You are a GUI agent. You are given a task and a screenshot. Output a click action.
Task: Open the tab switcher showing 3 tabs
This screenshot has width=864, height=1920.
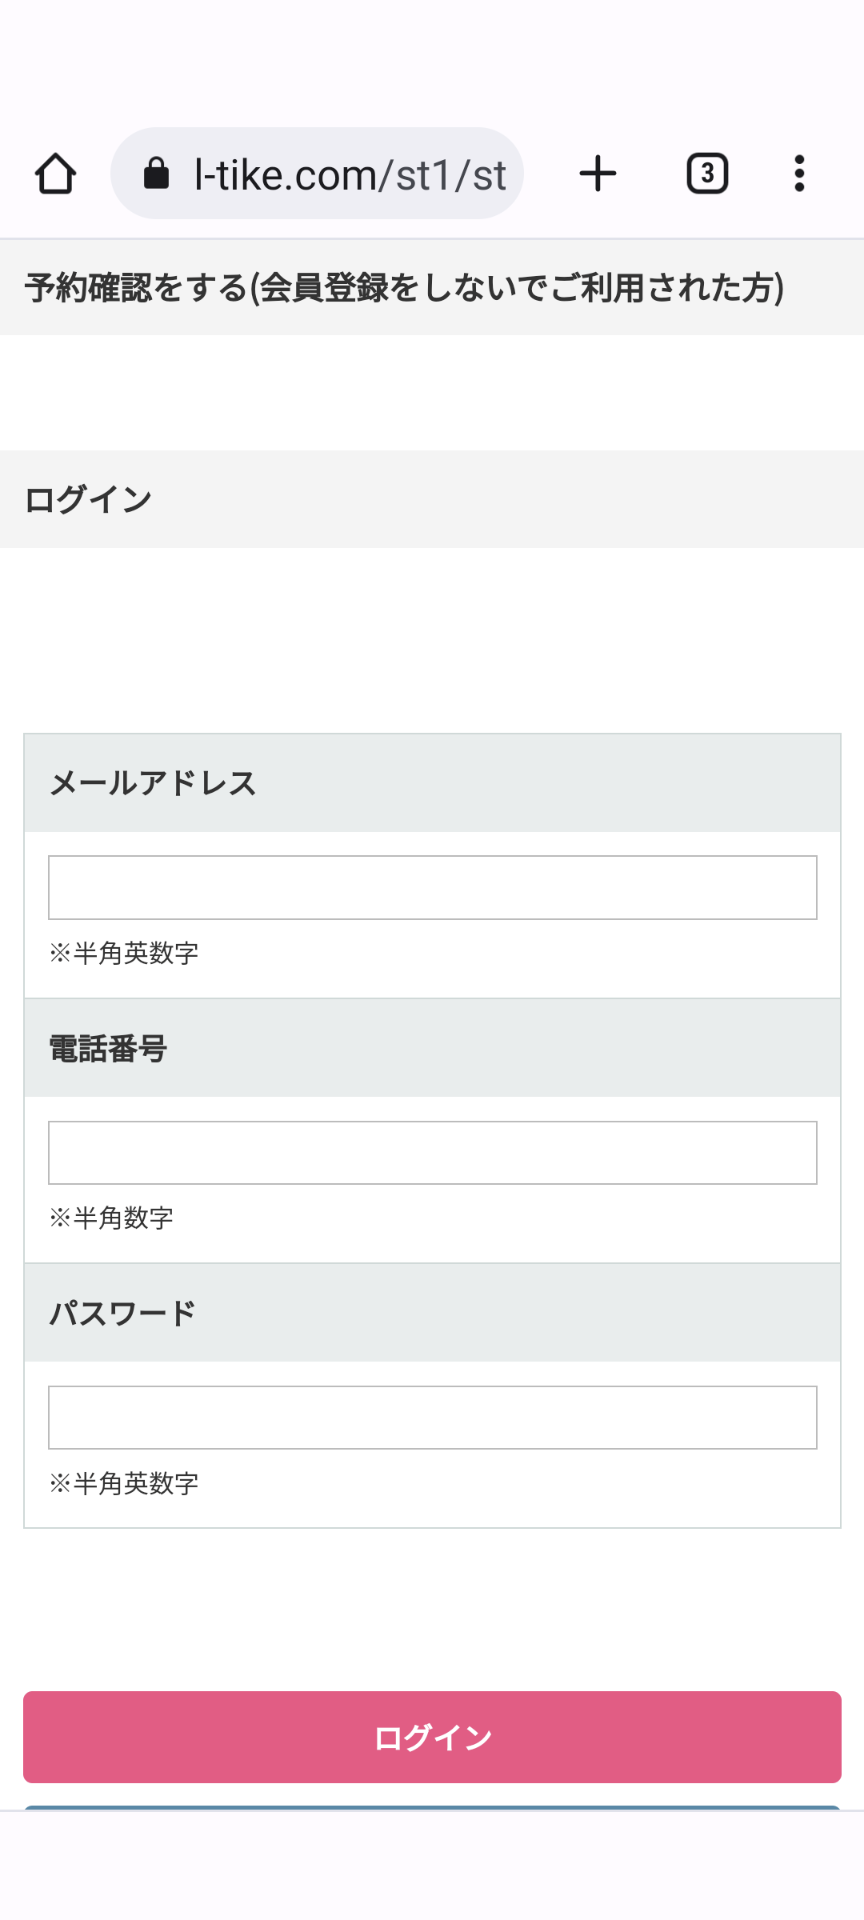[707, 174]
